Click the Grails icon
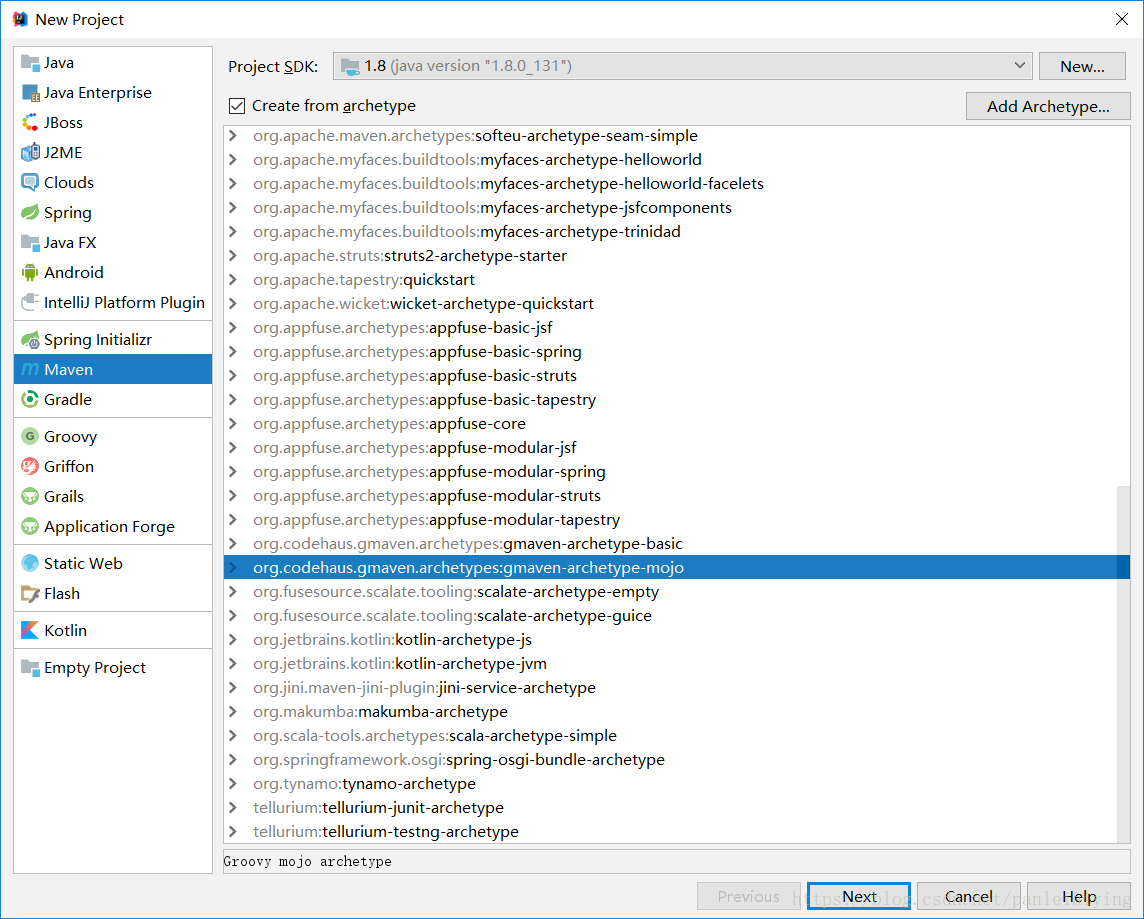 (30, 497)
